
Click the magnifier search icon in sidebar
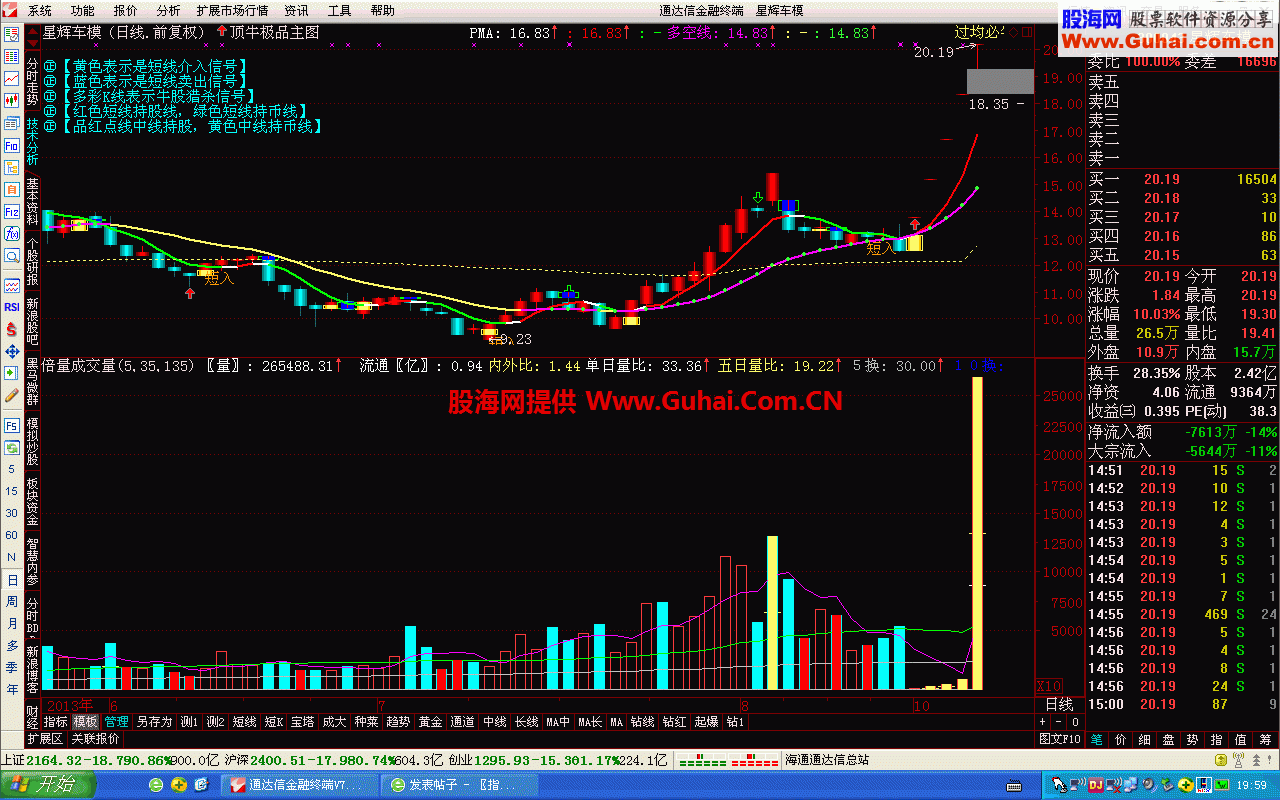click(x=12, y=255)
